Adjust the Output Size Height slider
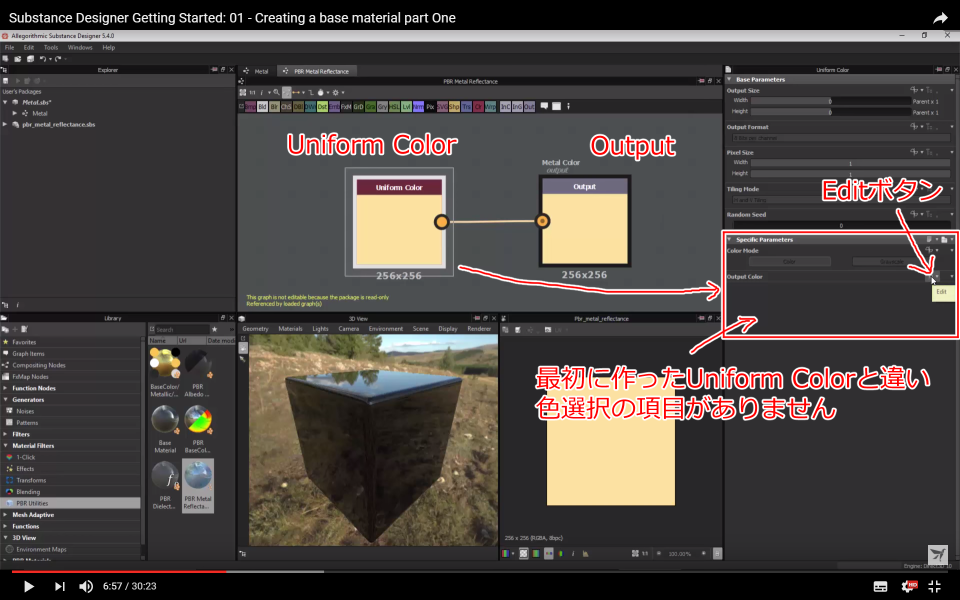This screenshot has height=600, width=960. click(x=831, y=112)
